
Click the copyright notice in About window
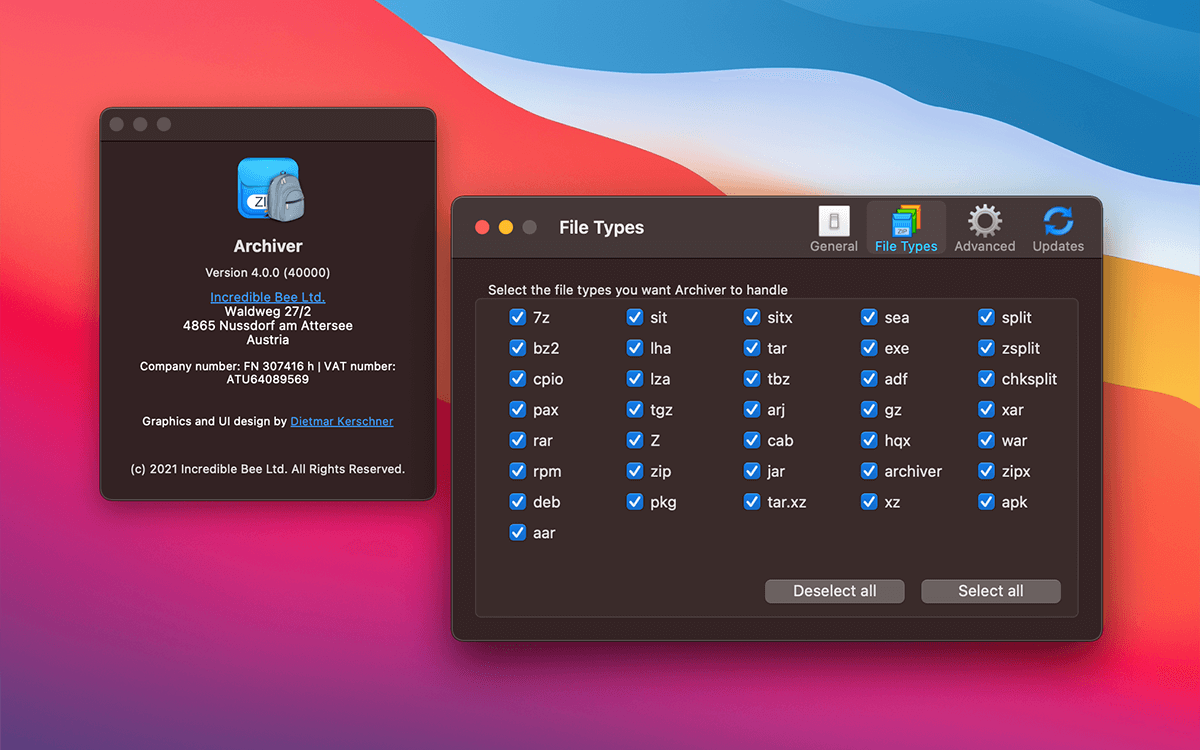[x=268, y=468]
